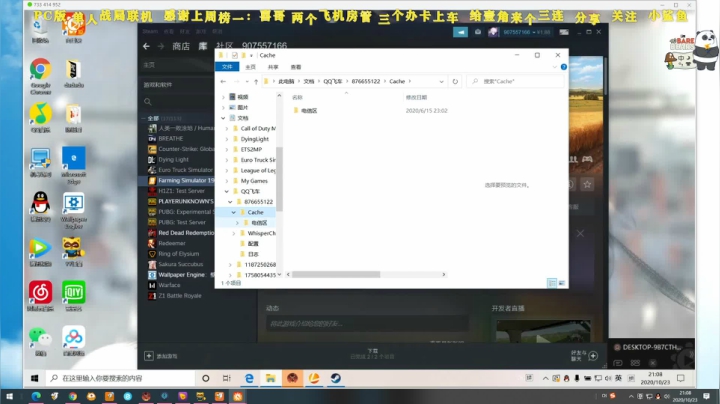Click QQ飞车 breadcrumb in address bar
Viewport: 720px width, 404px height.
[x=333, y=82]
